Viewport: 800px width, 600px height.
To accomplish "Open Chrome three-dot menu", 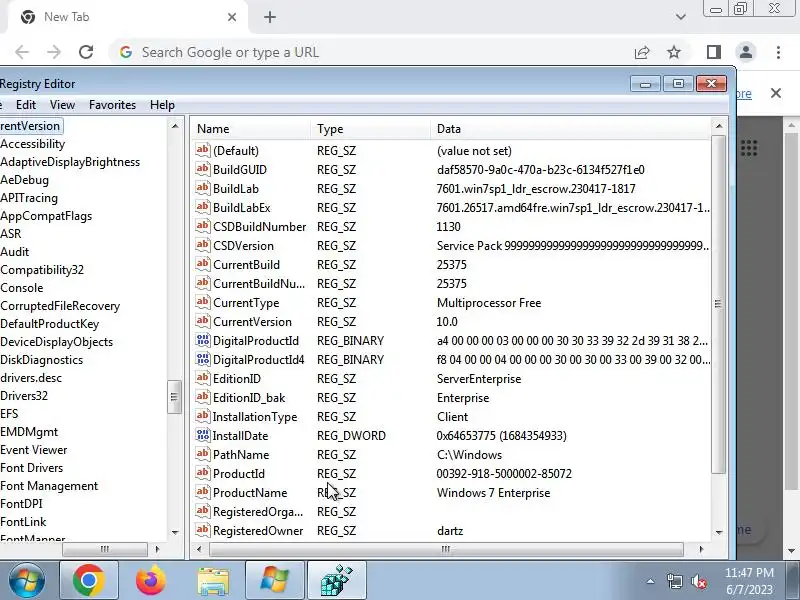I will click(778, 52).
